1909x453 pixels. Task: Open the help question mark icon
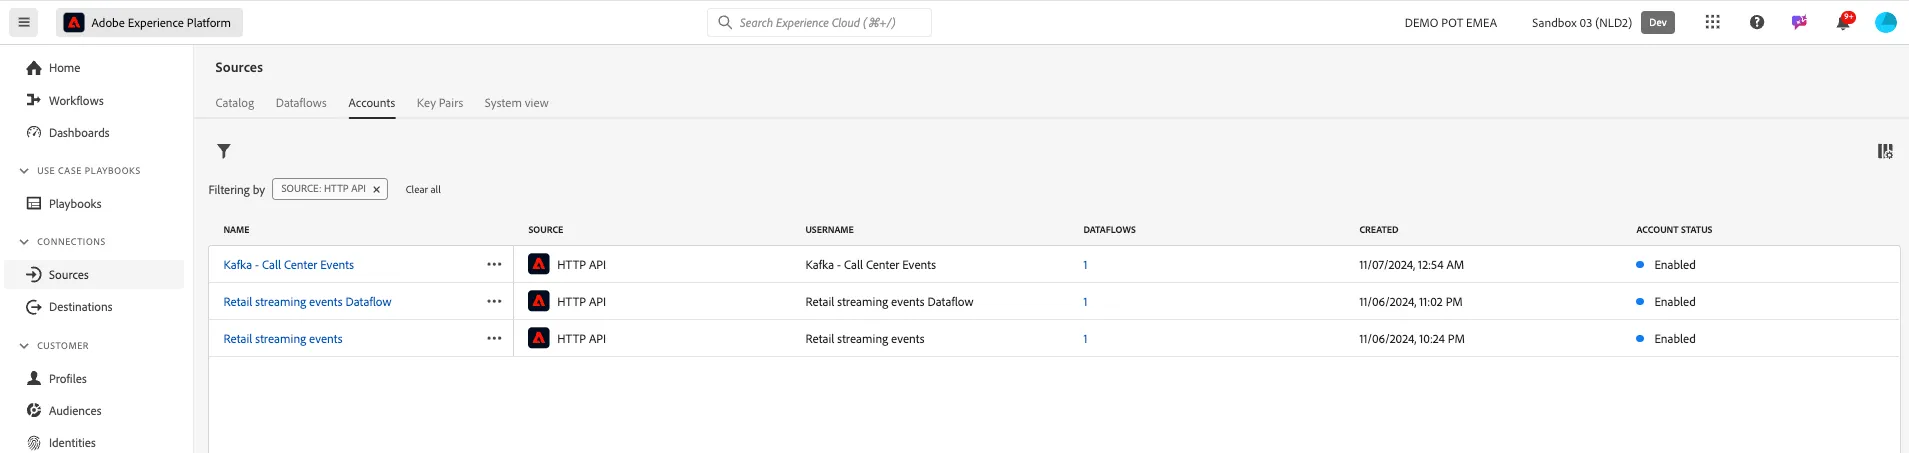[1757, 22]
